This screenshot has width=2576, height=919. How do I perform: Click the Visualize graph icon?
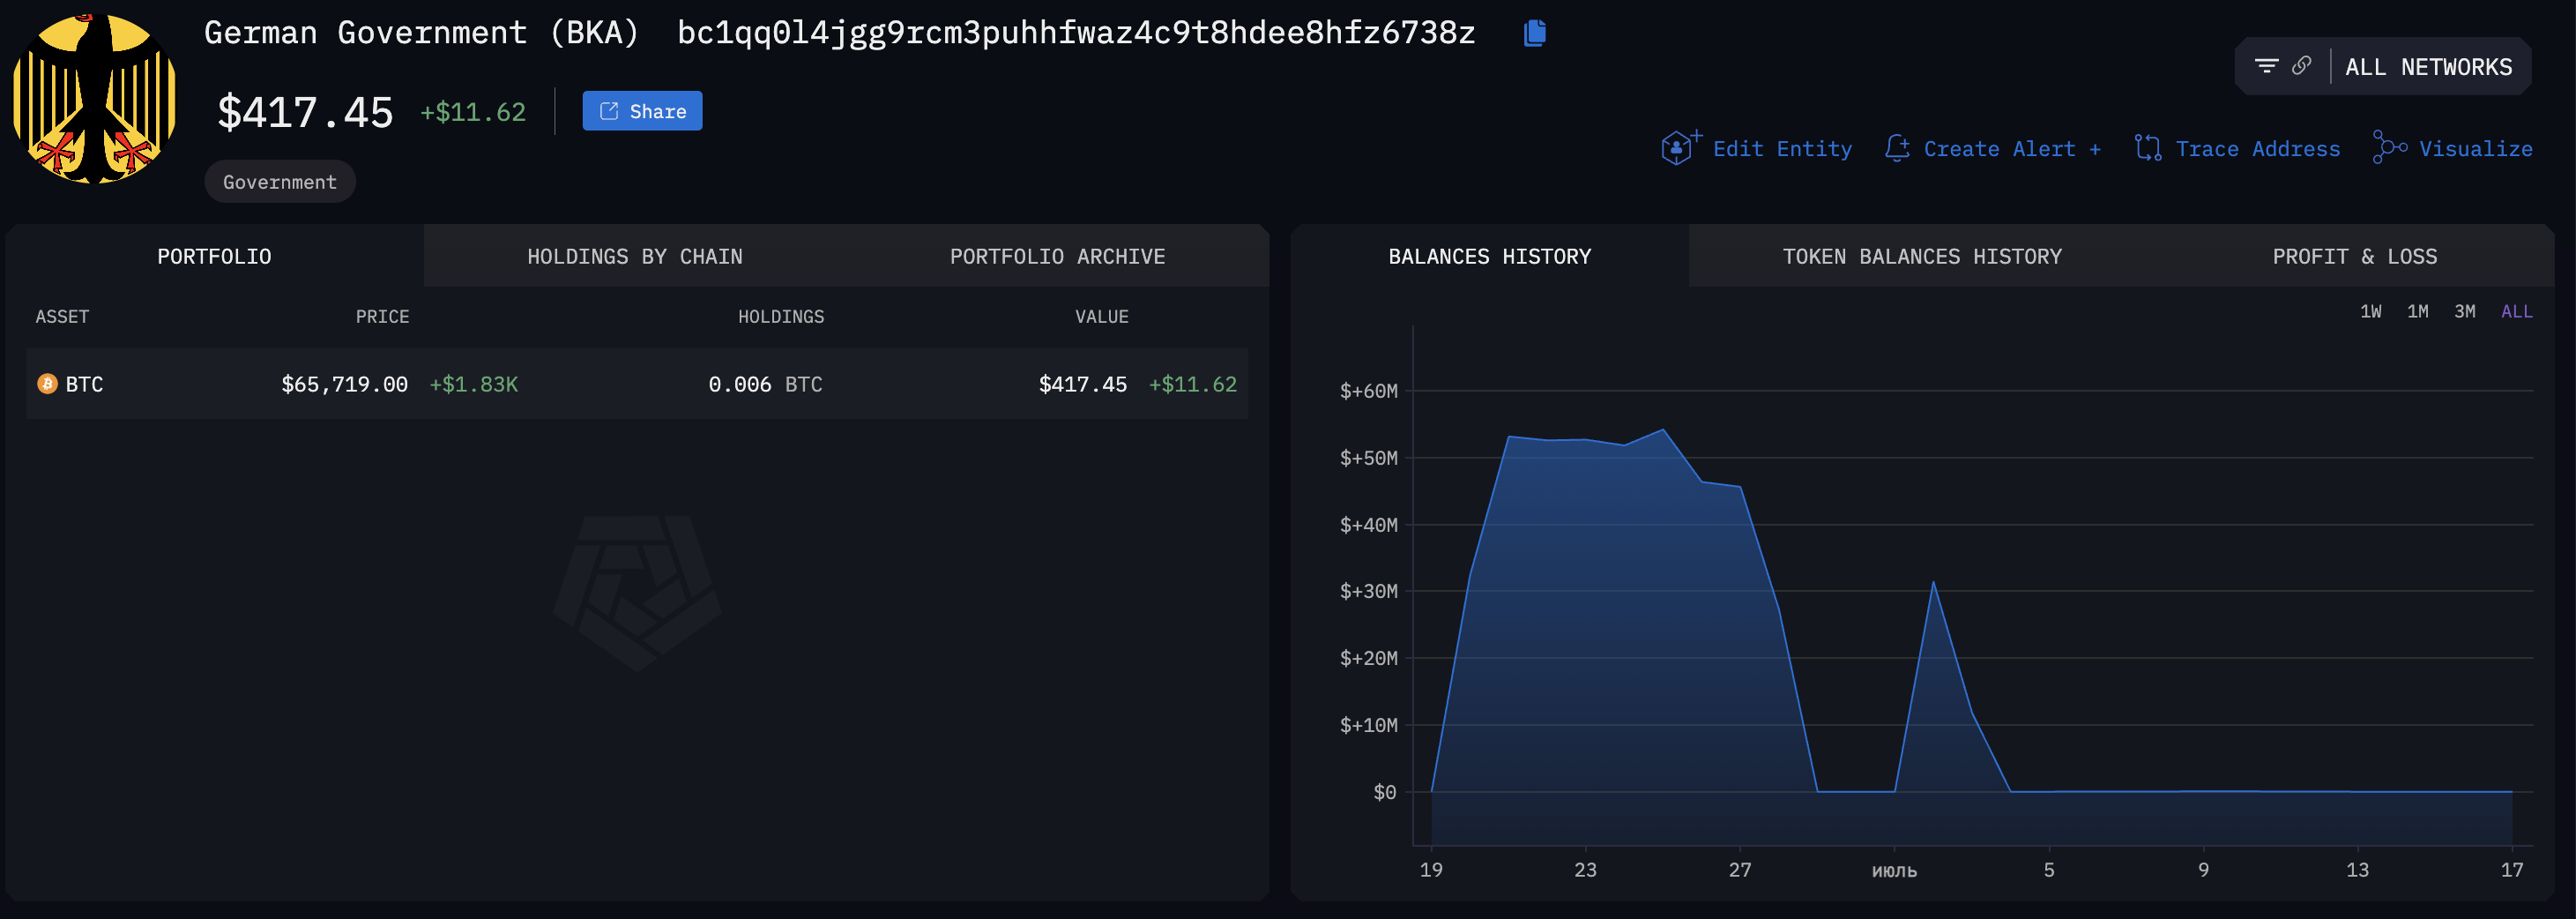pos(2389,148)
